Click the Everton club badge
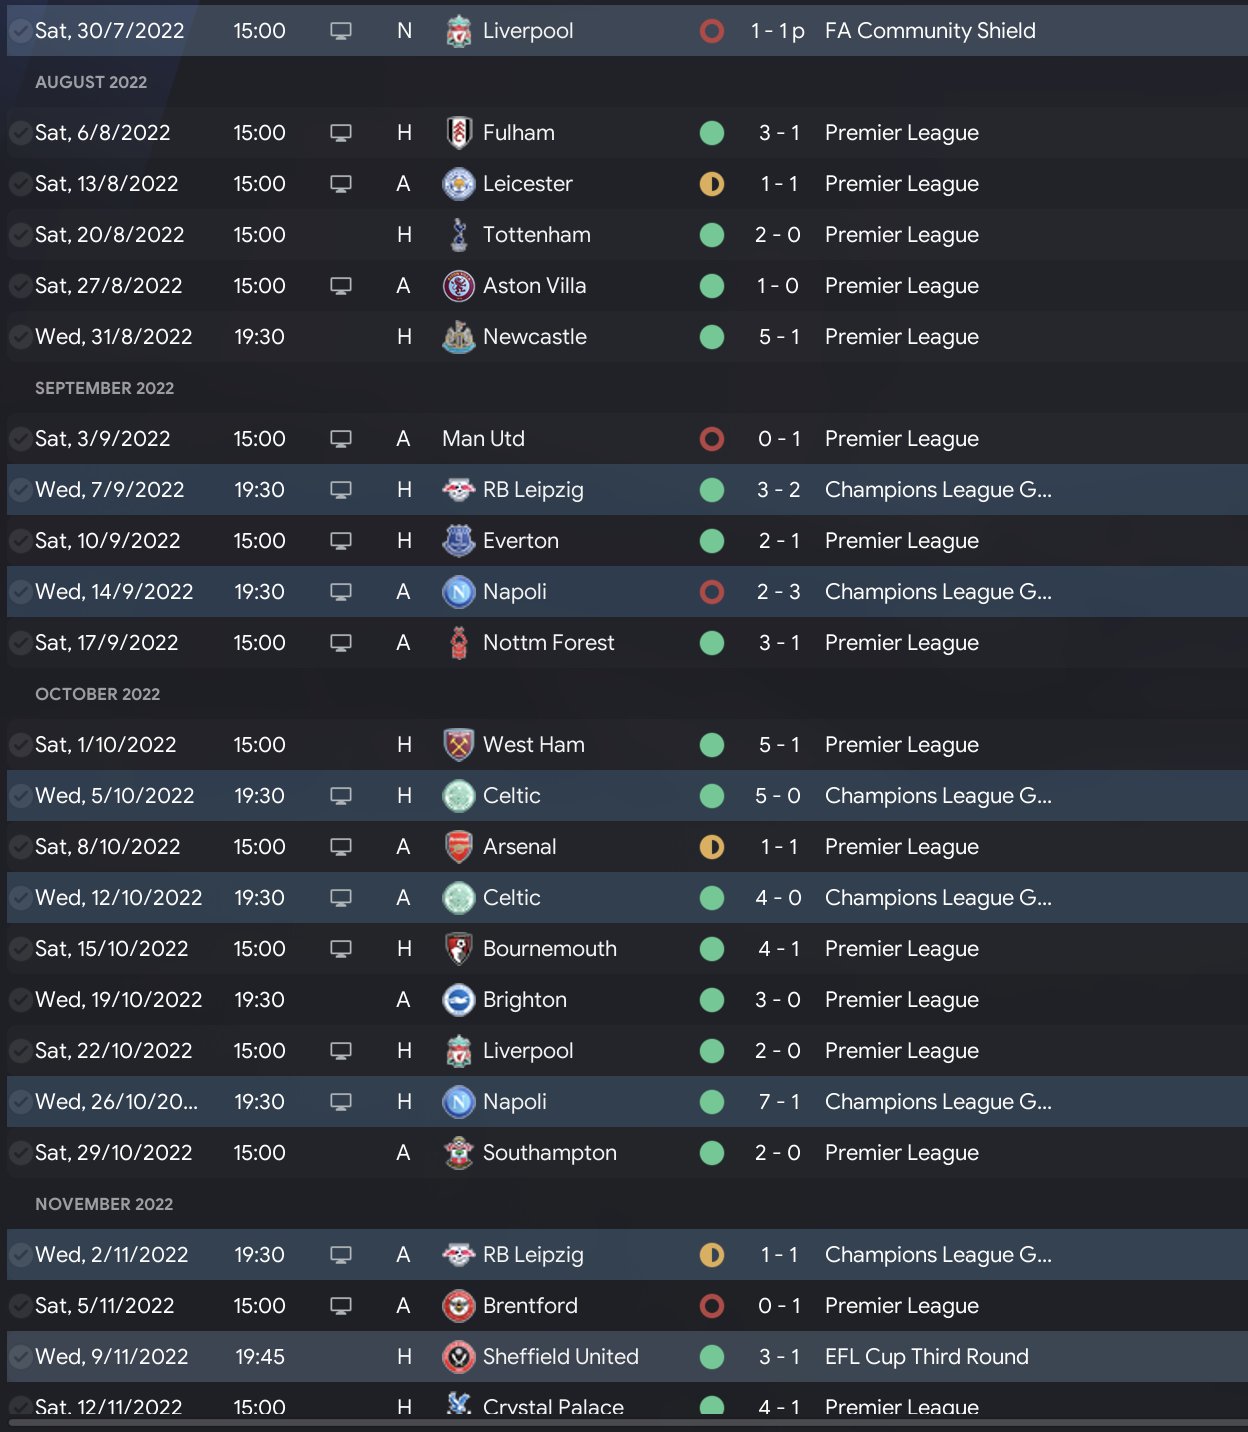The width and height of the screenshot is (1248, 1432). 458,541
